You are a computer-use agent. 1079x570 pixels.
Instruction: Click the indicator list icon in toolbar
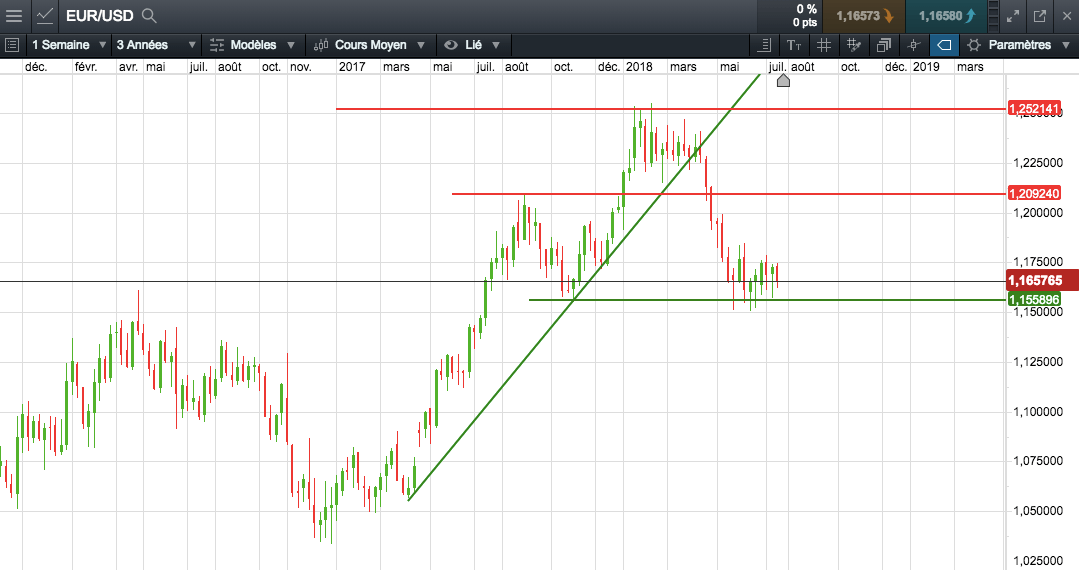click(764, 45)
